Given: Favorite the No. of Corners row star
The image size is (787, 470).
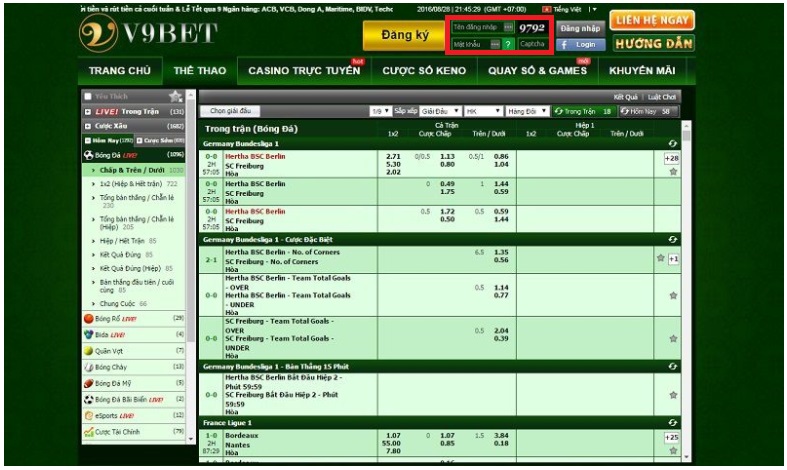Looking at the screenshot, I should click(x=661, y=258).
